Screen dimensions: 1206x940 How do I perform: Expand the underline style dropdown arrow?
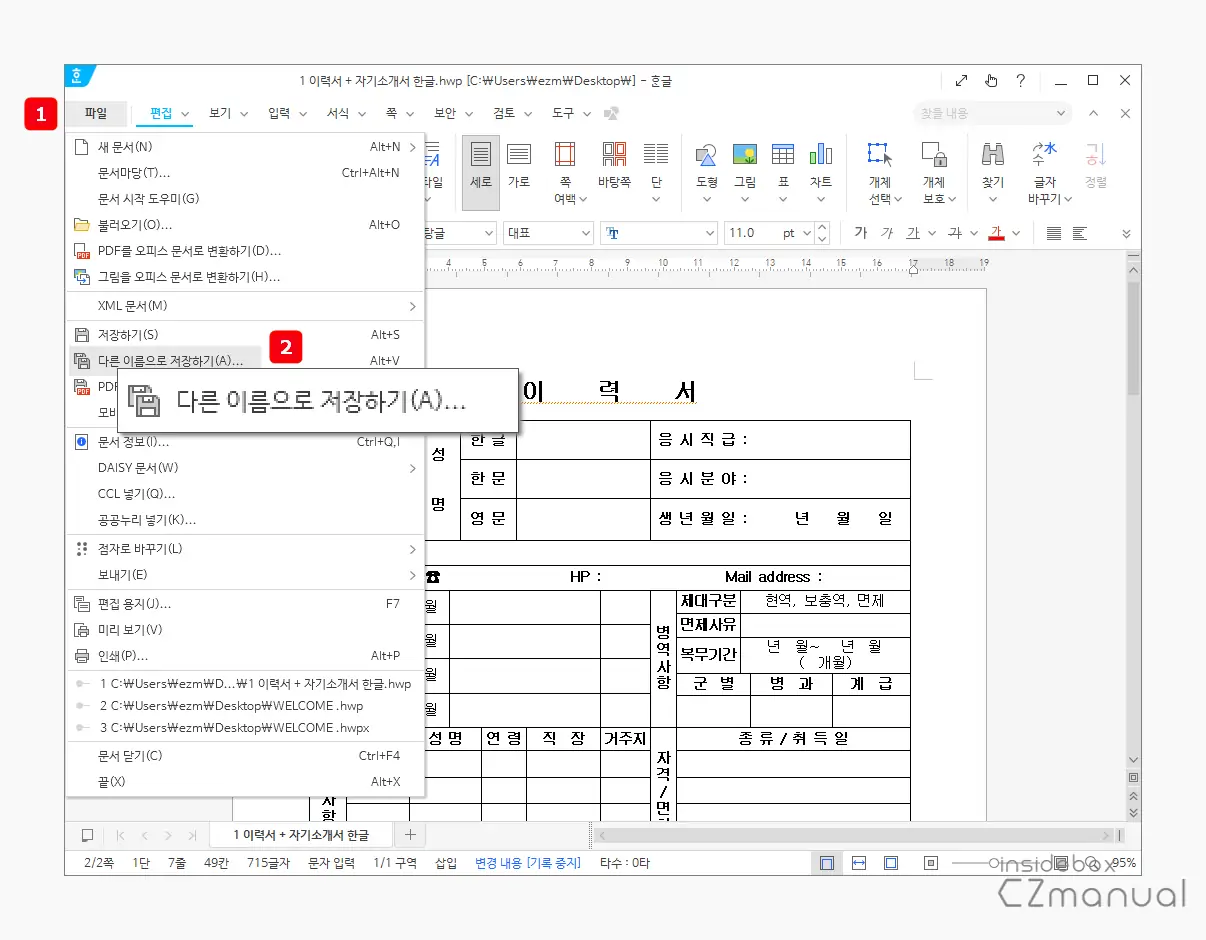[x=931, y=233]
